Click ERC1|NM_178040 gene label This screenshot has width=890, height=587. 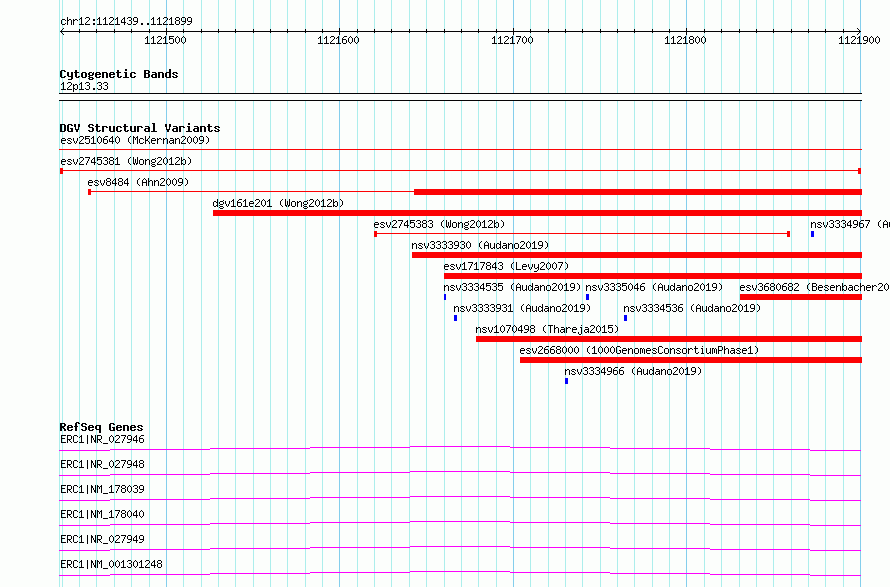tap(102, 514)
